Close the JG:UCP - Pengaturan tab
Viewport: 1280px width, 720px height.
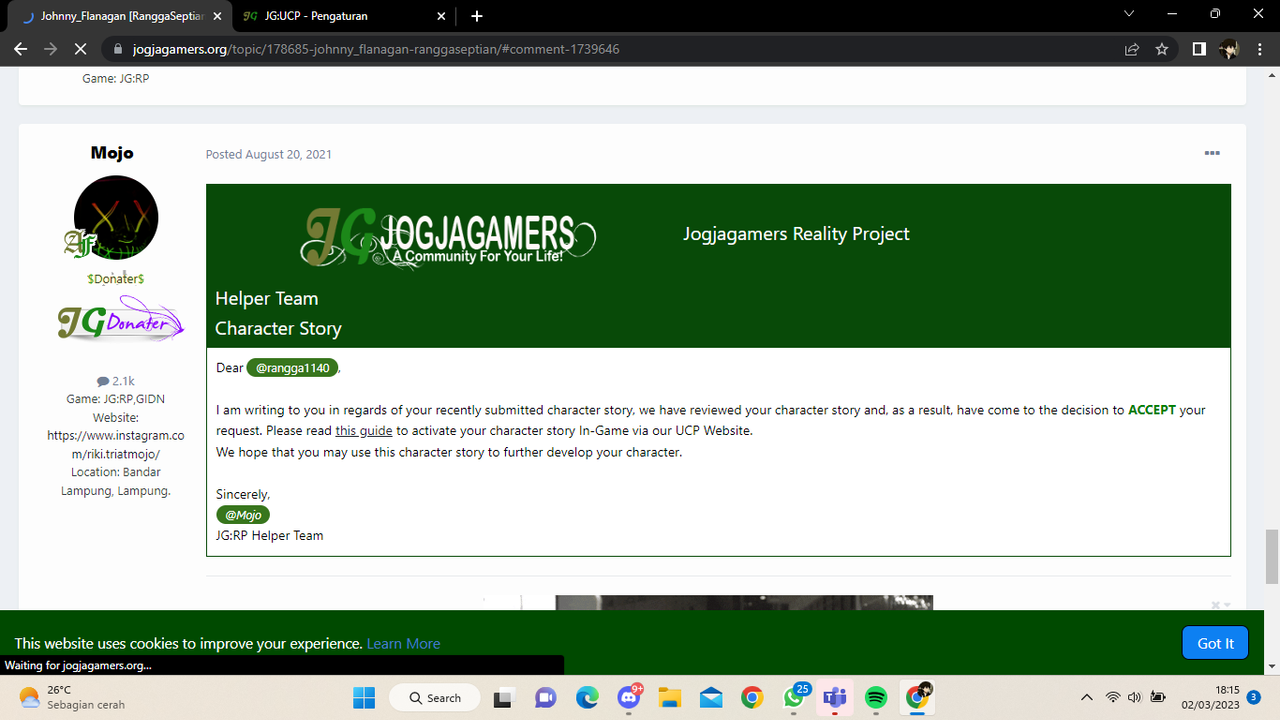pos(442,16)
